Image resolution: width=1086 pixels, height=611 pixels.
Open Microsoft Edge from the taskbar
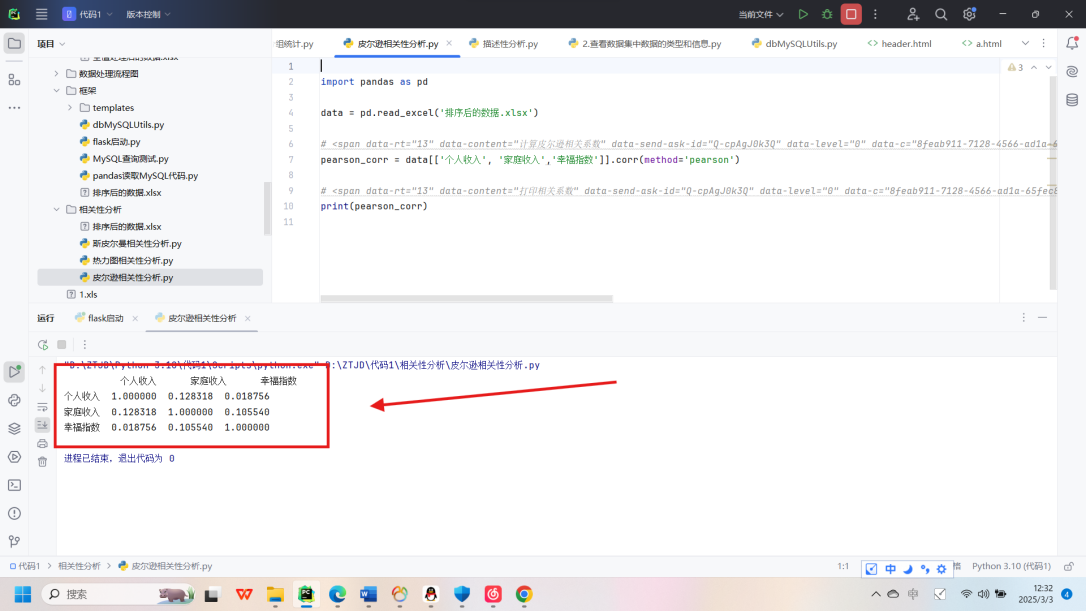337,594
